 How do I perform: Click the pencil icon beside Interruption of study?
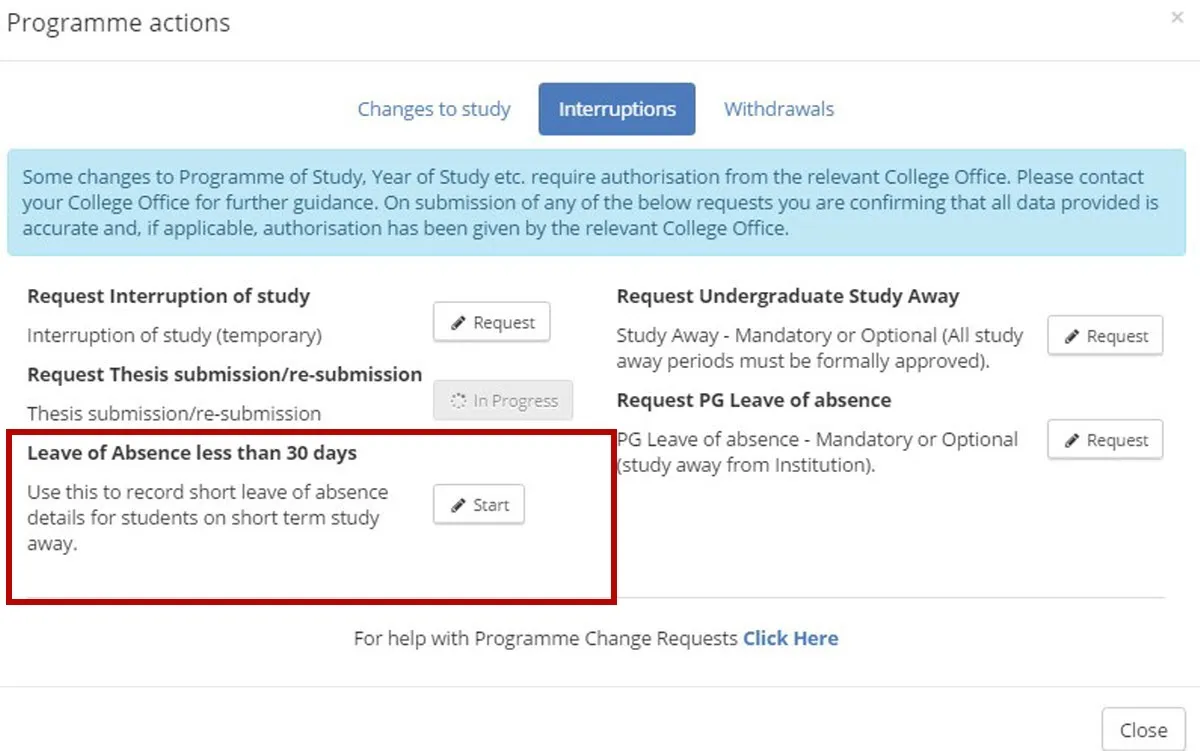pyautogui.click(x=459, y=323)
